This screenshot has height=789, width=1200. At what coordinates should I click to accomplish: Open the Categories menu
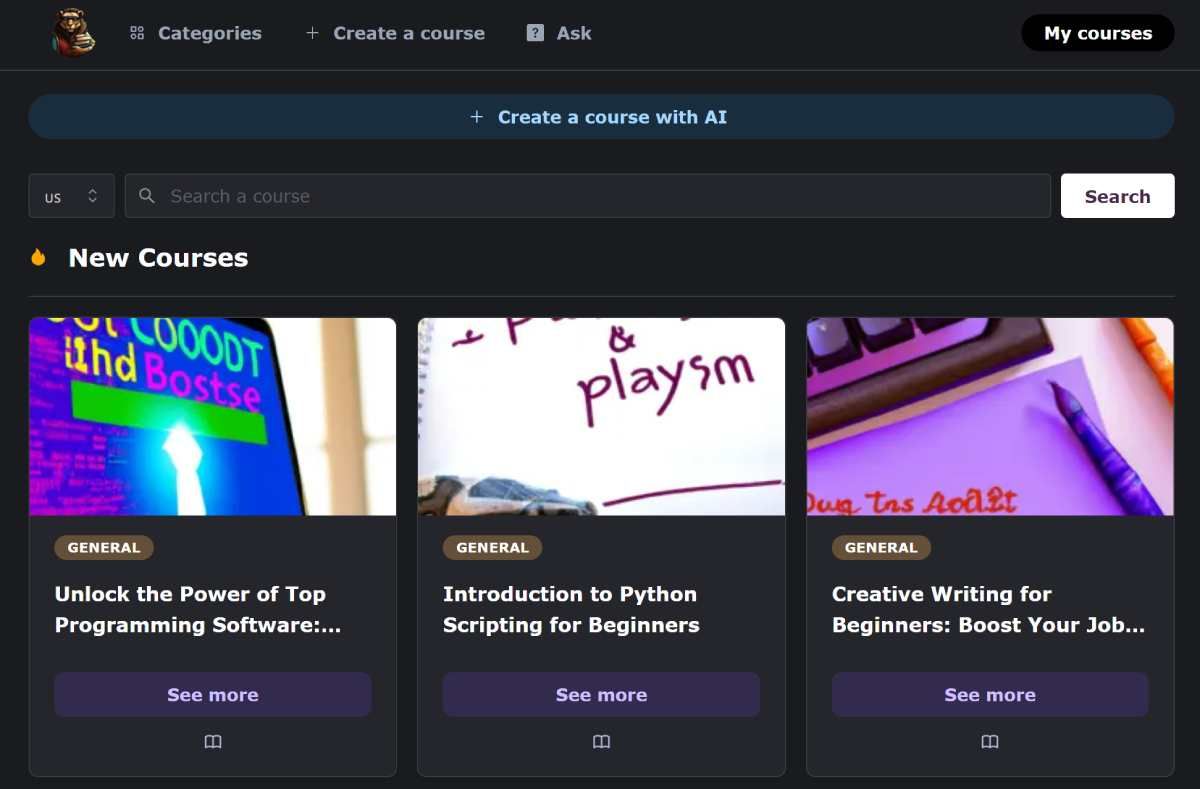pos(210,33)
